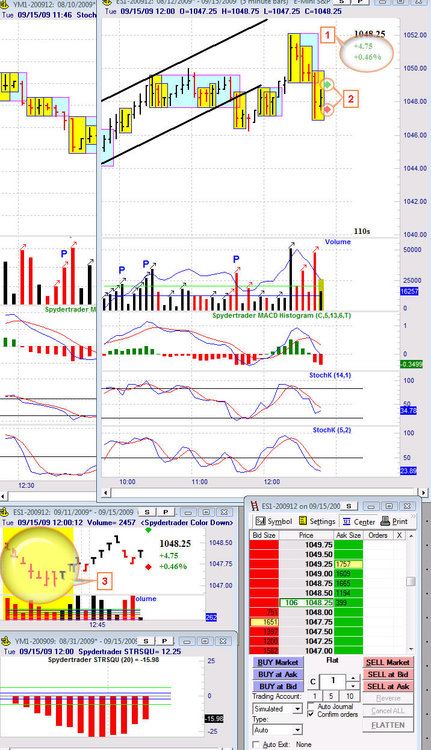Image resolution: width=431 pixels, height=750 pixels.
Task: Click the red ladder icon in the ES1 title bar
Action: point(254,506)
